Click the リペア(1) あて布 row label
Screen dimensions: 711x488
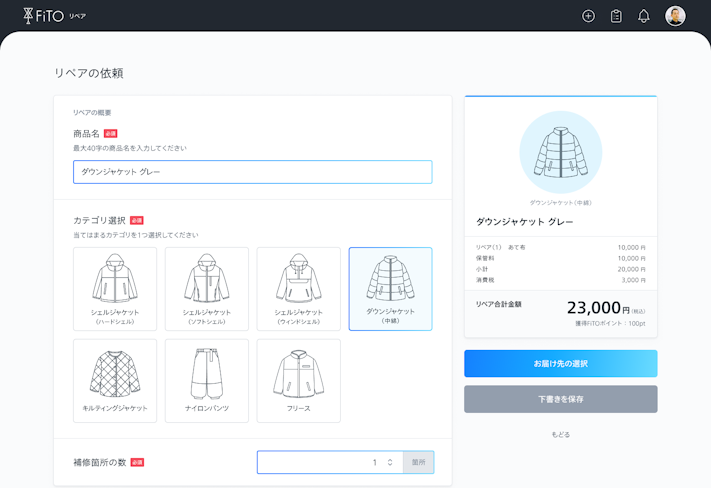coord(501,248)
